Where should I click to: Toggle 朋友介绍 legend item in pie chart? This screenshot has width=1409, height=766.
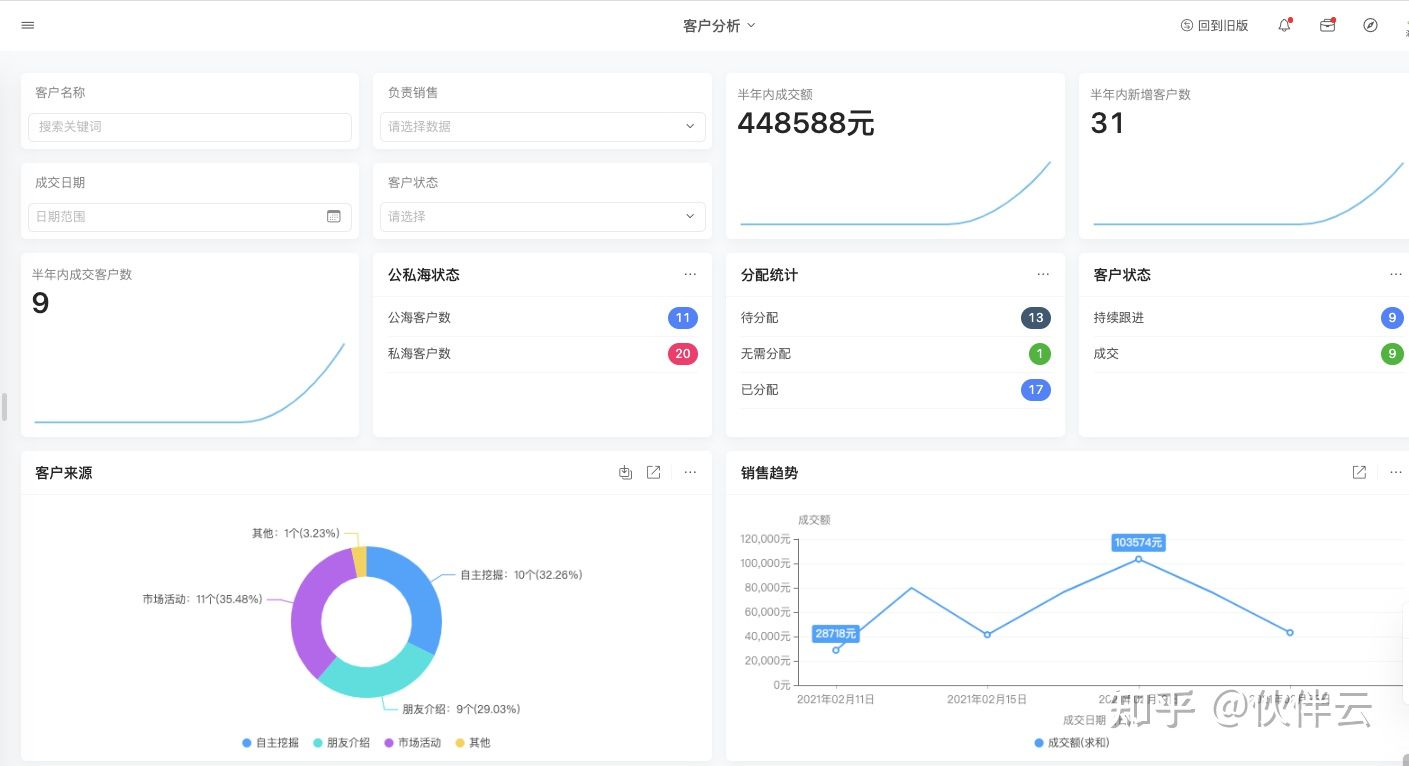(x=341, y=743)
